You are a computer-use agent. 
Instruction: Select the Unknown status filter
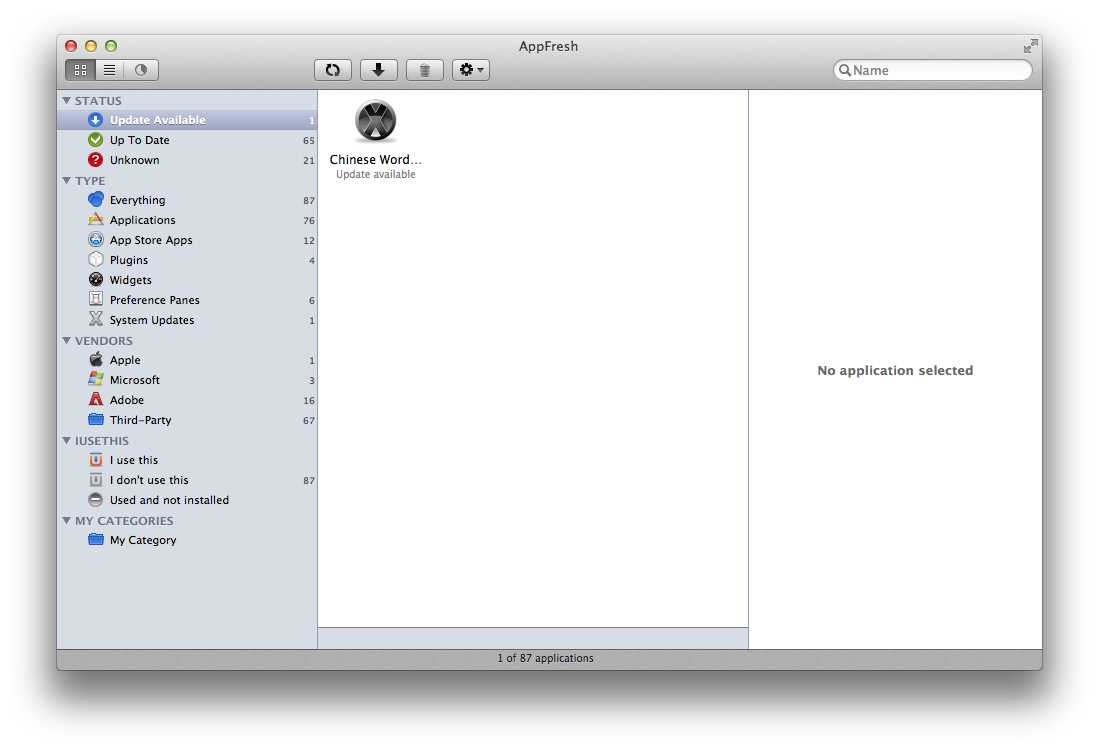pyautogui.click(x=187, y=160)
